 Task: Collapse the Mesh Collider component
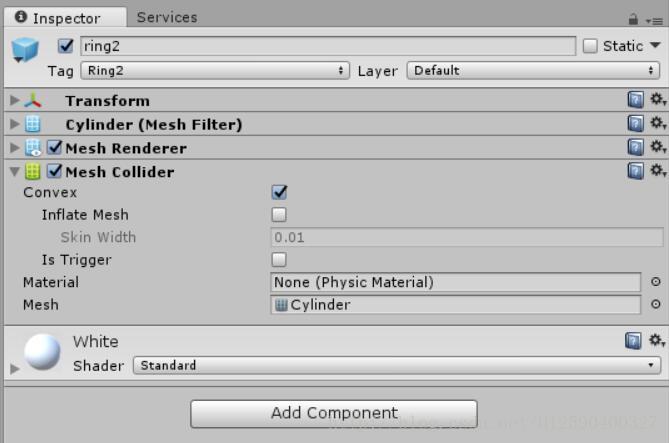(15, 172)
